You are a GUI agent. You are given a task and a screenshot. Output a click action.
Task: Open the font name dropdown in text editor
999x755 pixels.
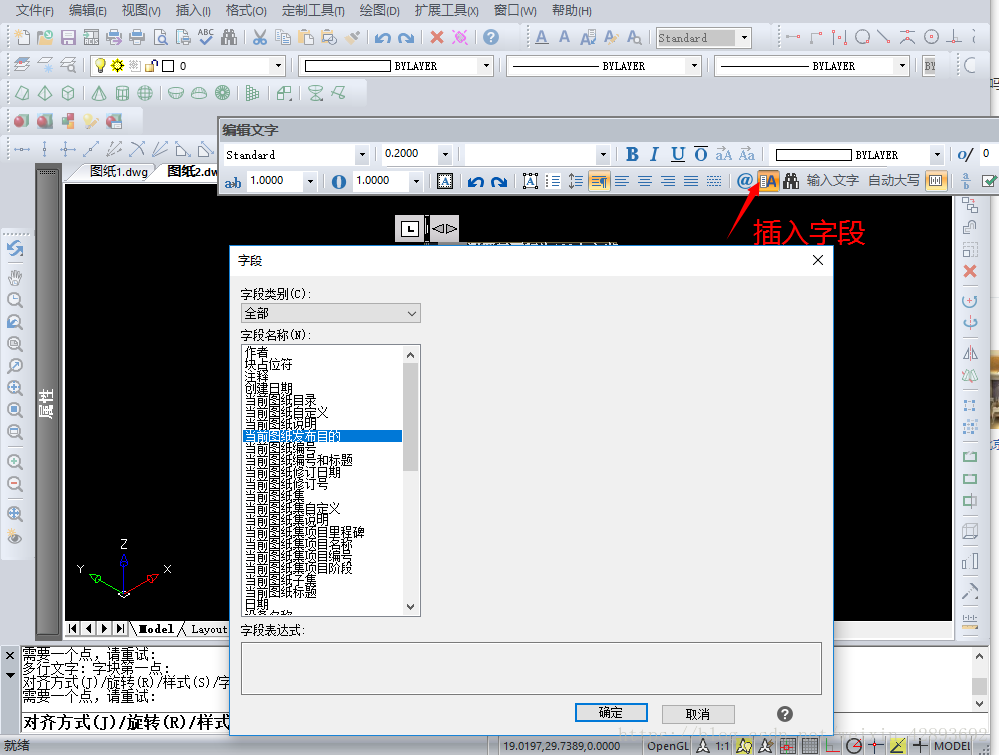pos(603,155)
